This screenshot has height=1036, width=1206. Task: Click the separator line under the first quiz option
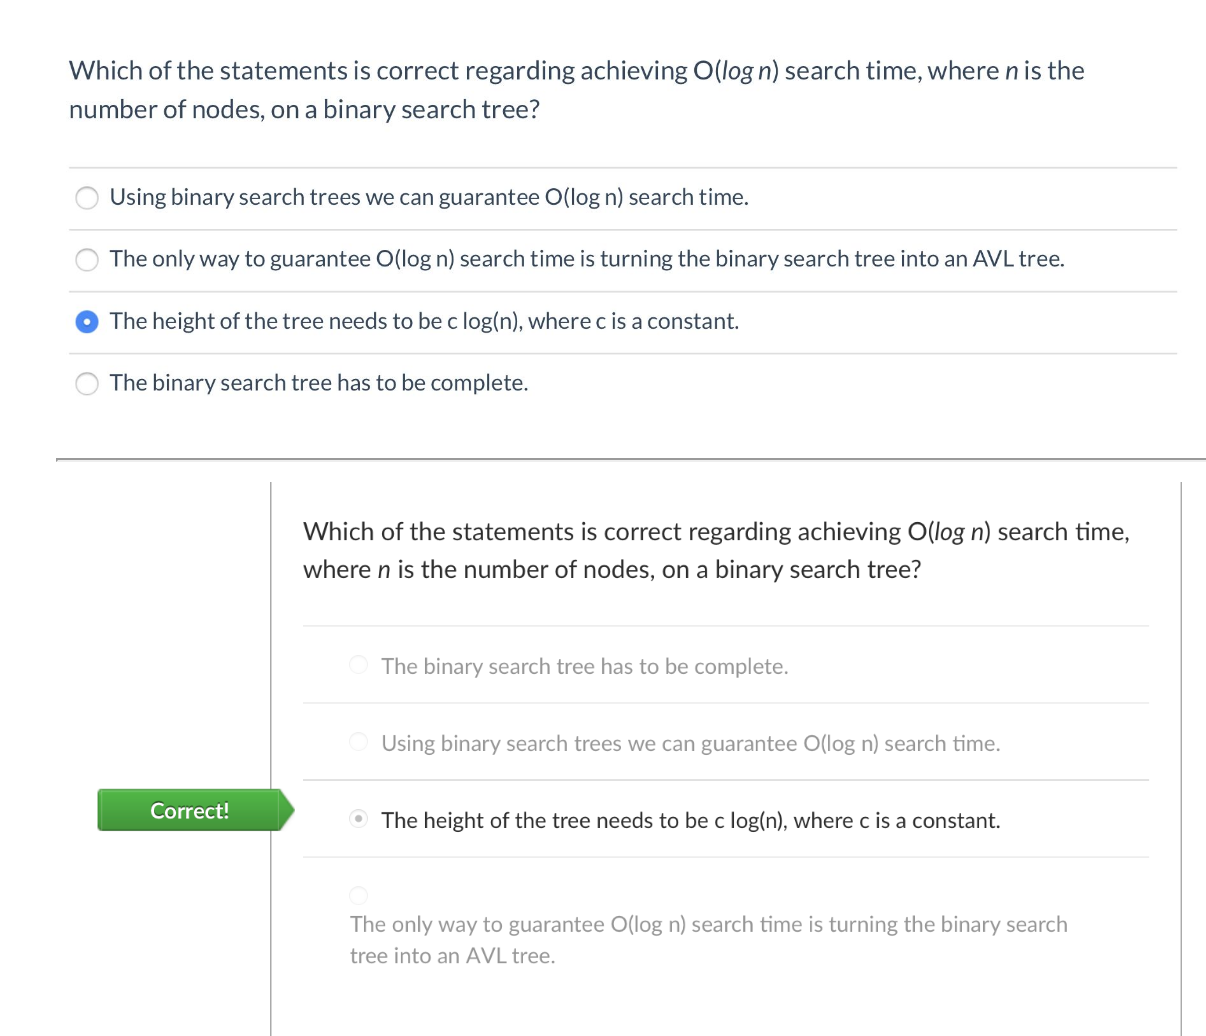(620, 229)
